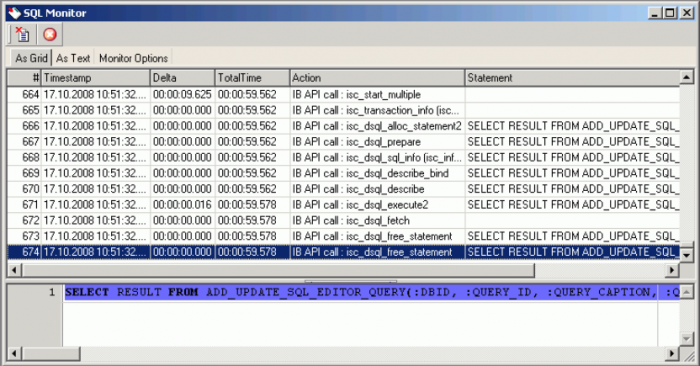Image resolution: width=700 pixels, height=366 pixels.
Task: Click the Delta column header
Action: pos(183,78)
